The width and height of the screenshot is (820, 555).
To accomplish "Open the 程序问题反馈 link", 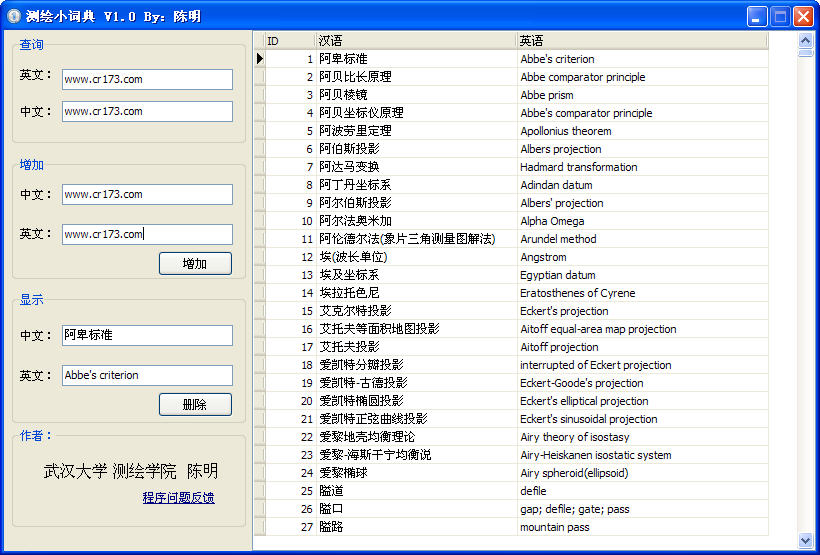I will pos(178,497).
